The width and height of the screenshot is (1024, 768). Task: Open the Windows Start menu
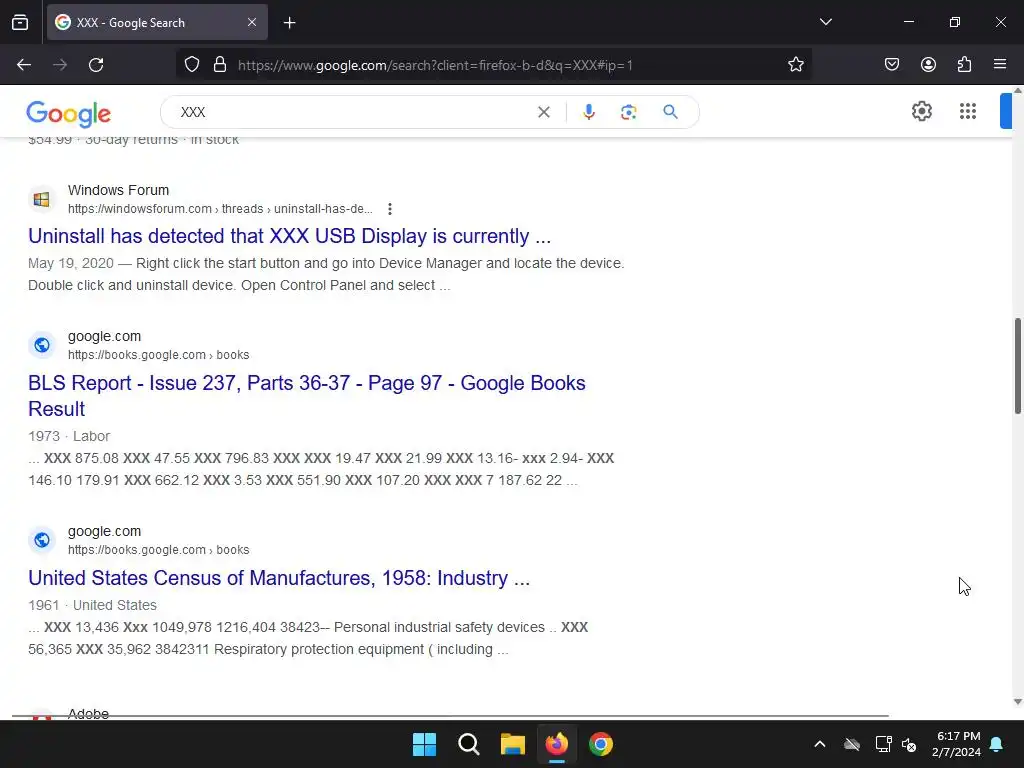point(424,744)
